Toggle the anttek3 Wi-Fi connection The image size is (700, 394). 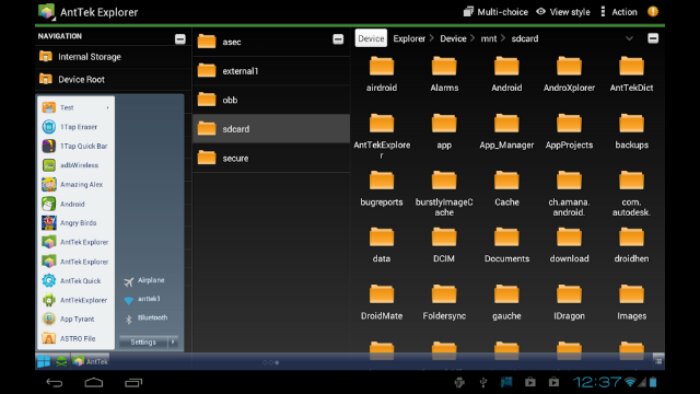(142, 299)
